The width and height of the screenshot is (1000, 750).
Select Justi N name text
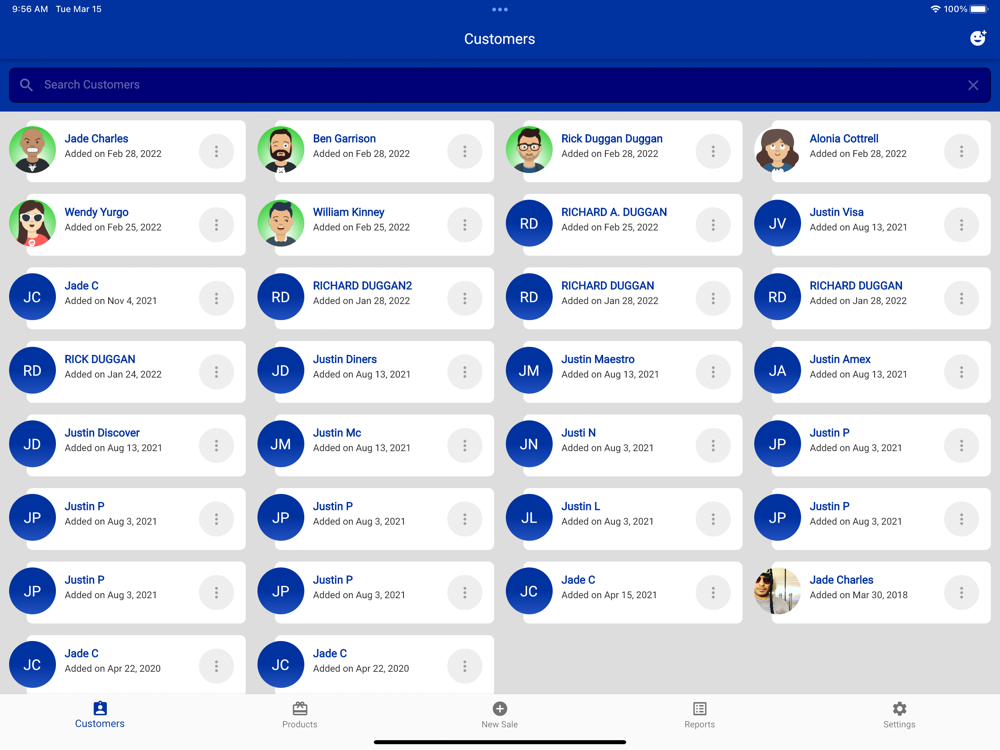578,432
